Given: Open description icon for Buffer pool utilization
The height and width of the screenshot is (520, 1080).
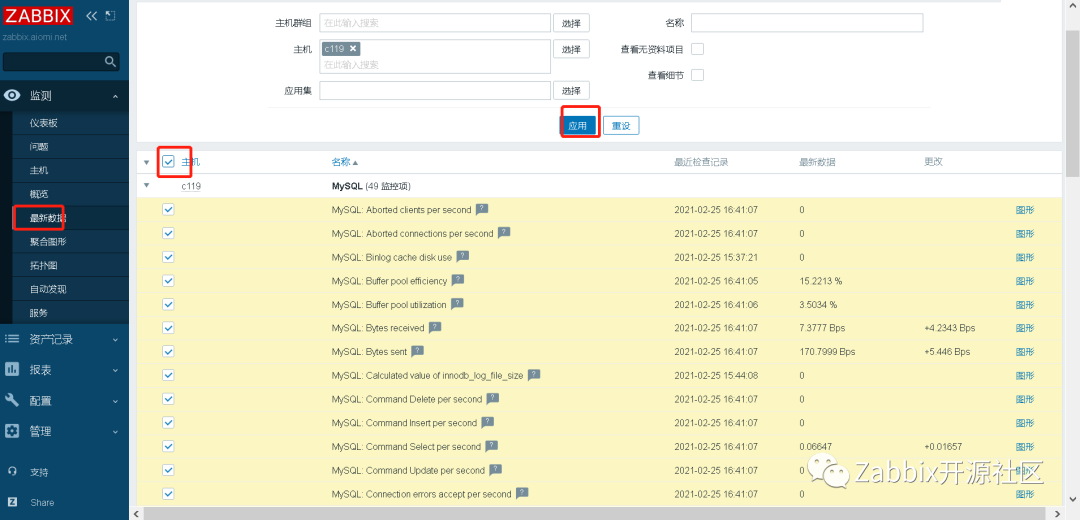Looking at the screenshot, I should [457, 304].
